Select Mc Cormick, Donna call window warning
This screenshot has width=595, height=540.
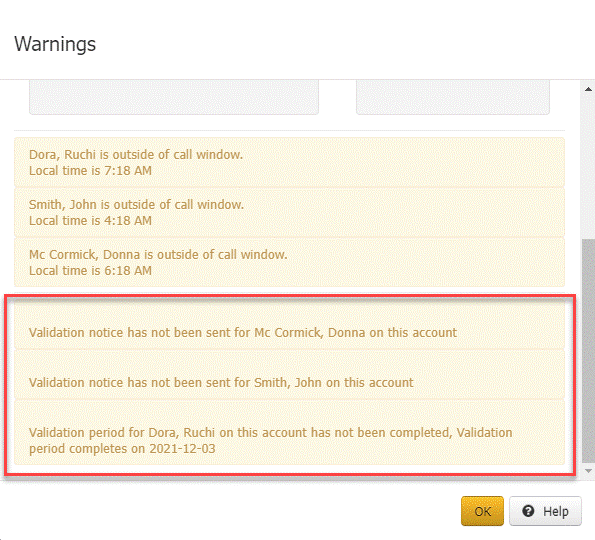point(290,262)
